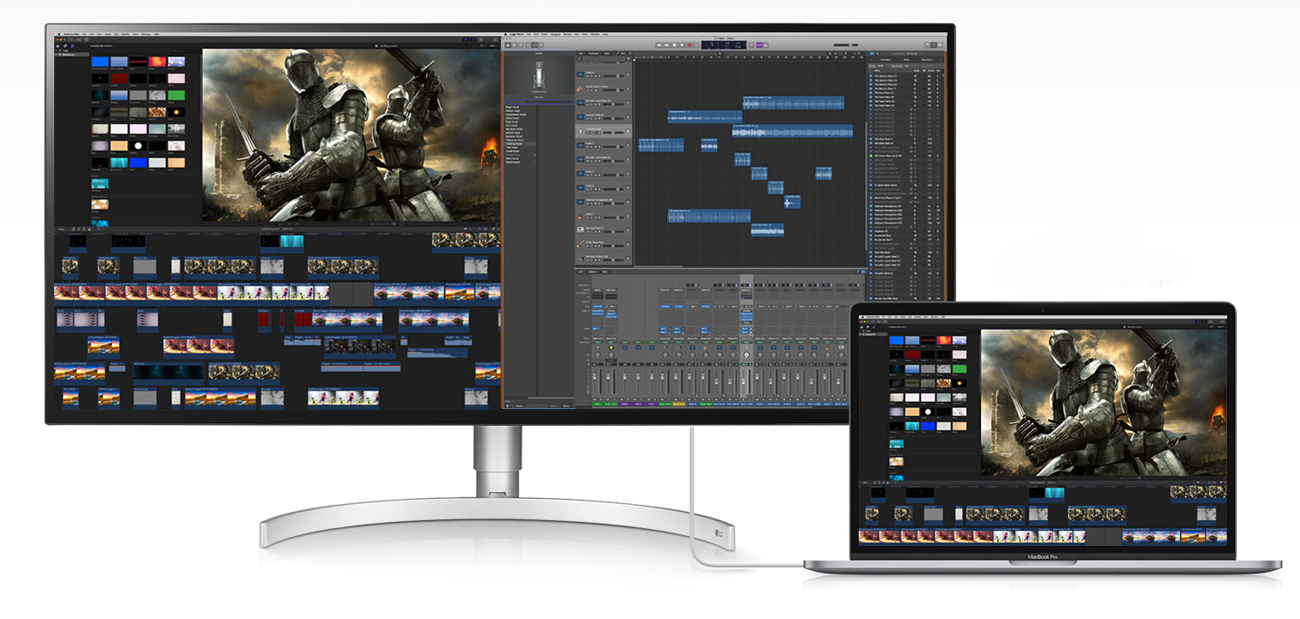This screenshot has width=1300, height=619.
Task: Show inspector via gray toolbar button on monitor
Action: tap(481, 40)
